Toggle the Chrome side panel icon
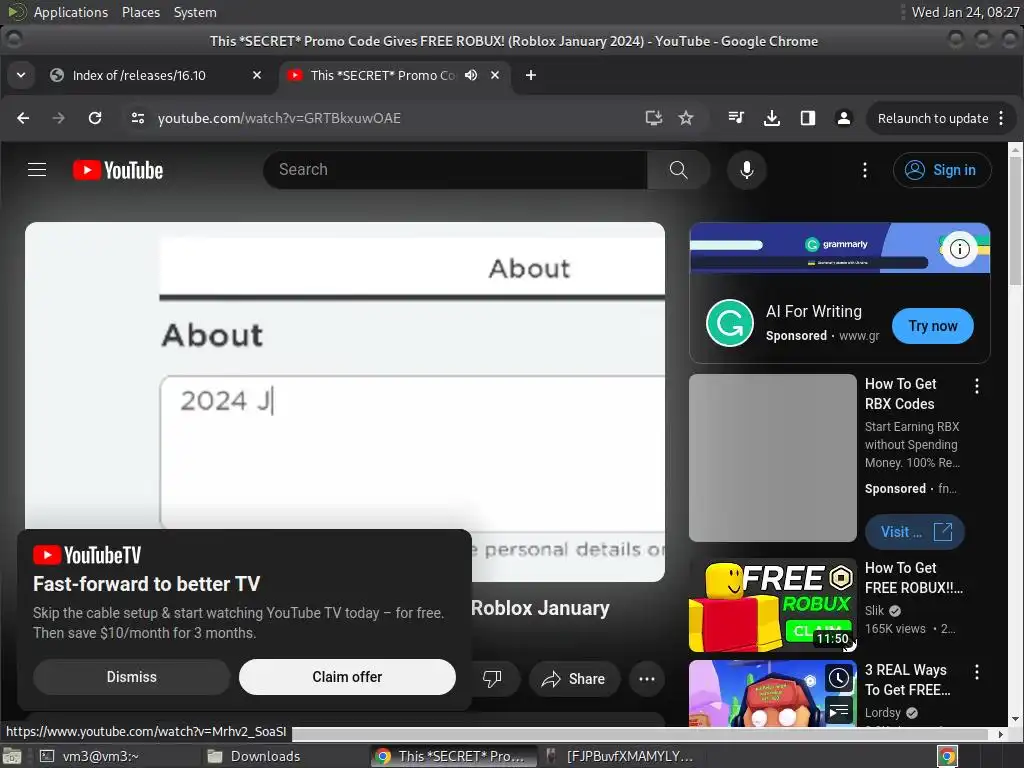The height and width of the screenshot is (768, 1024). click(x=808, y=118)
